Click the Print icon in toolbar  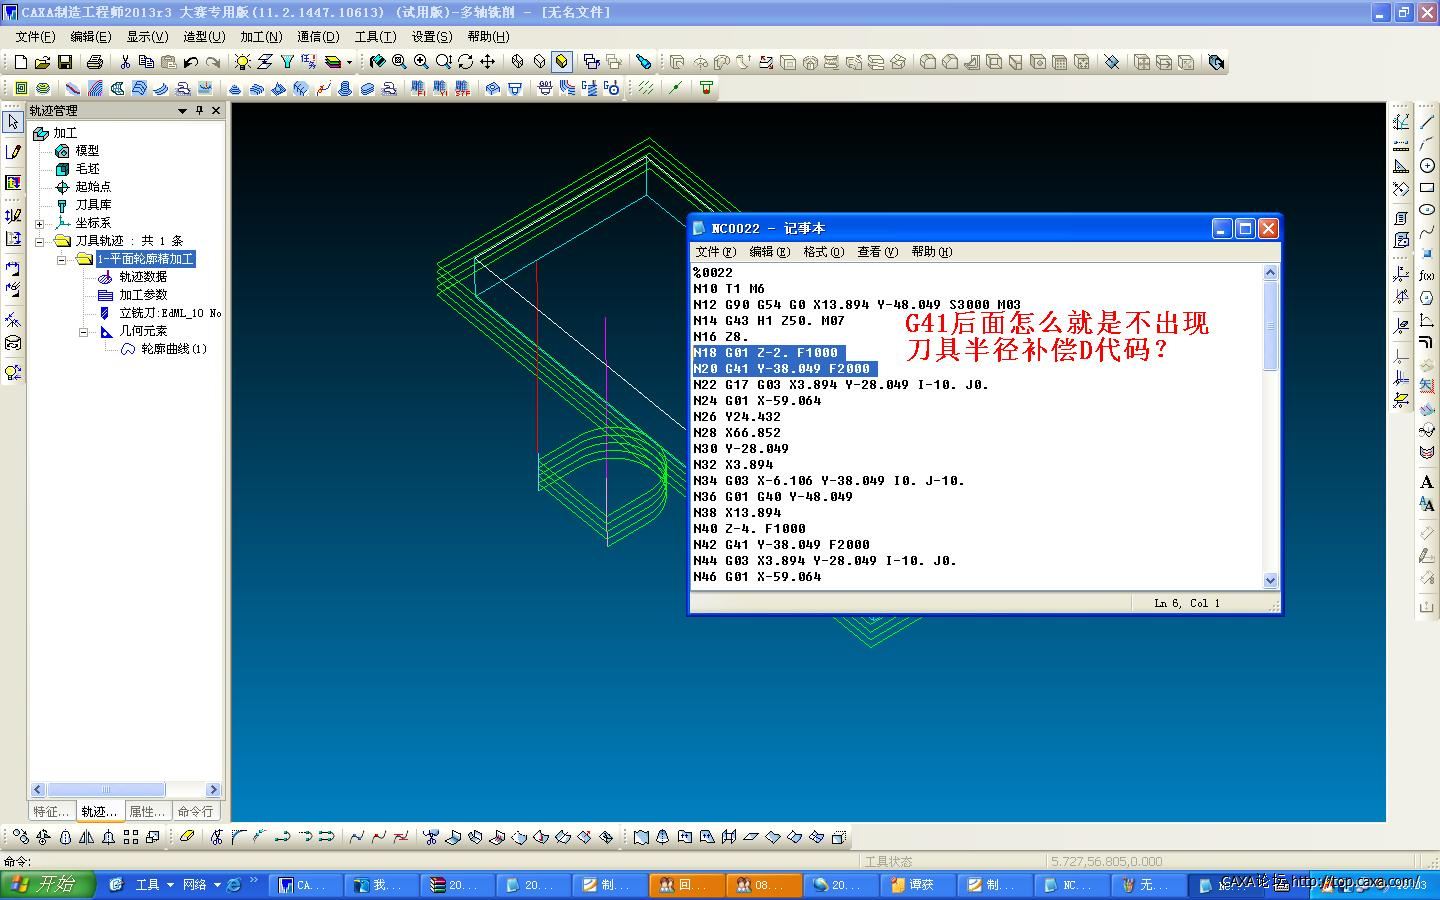(x=95, y=62)
